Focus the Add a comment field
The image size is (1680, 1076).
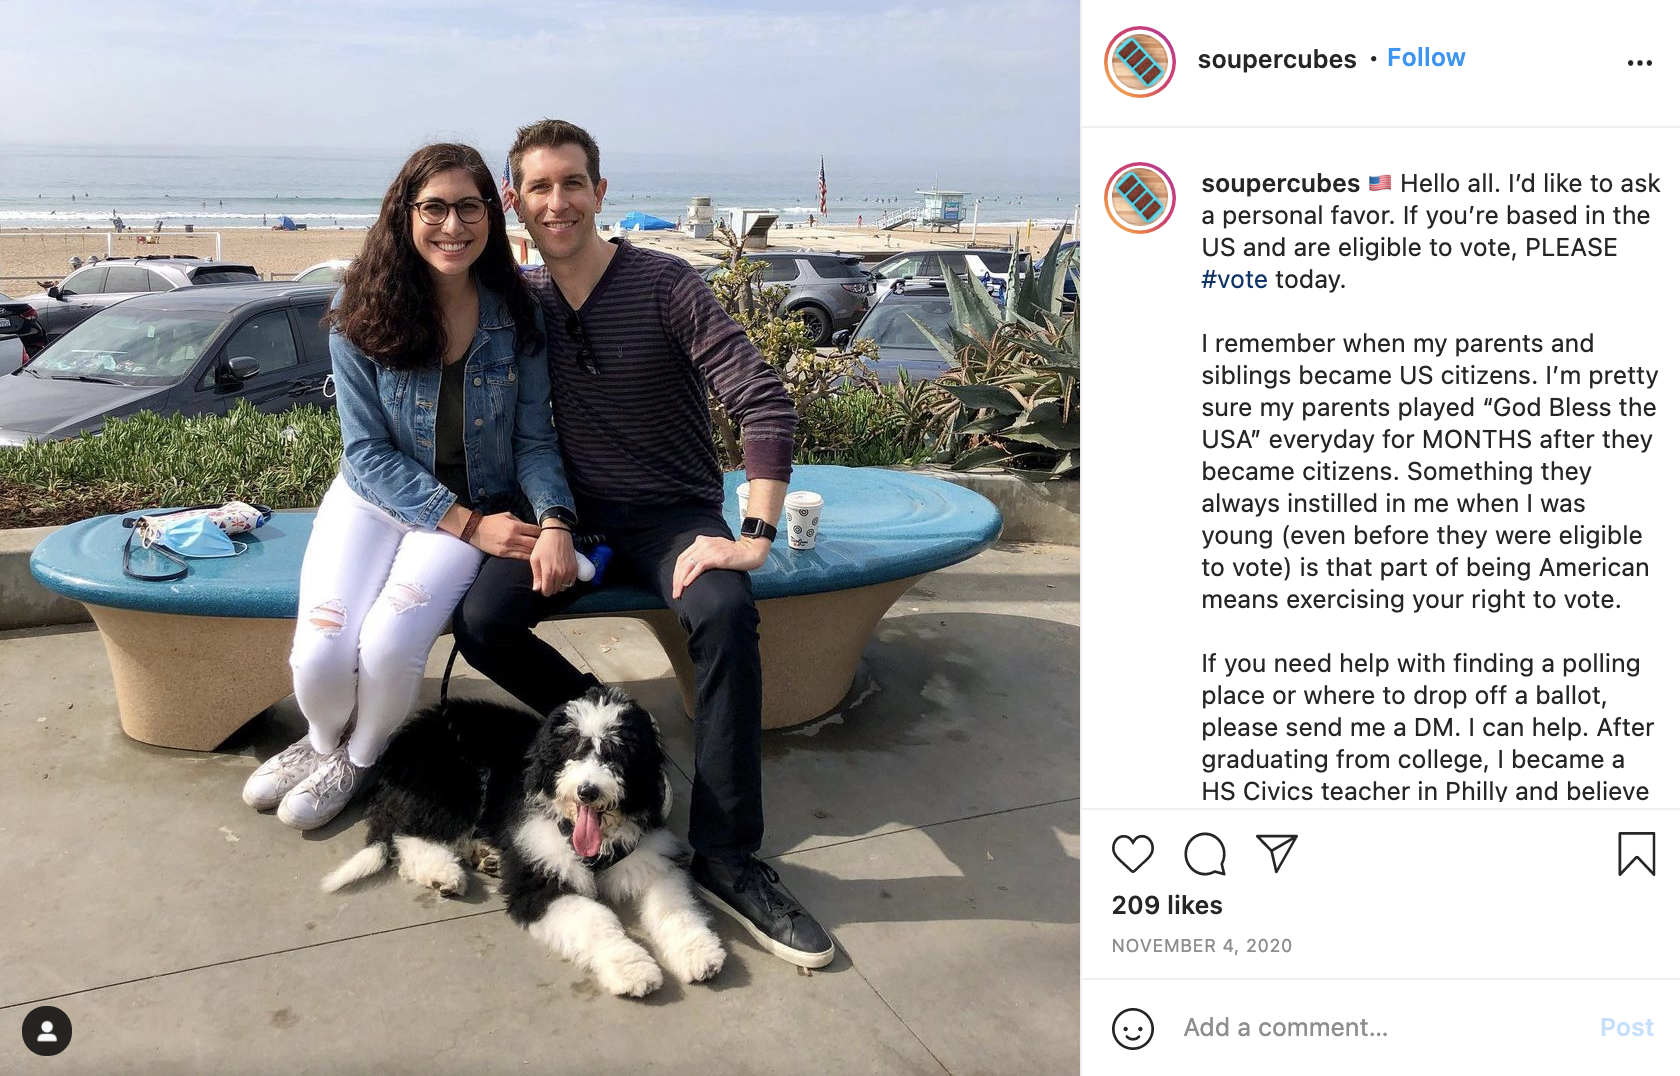[1380, 1028]
